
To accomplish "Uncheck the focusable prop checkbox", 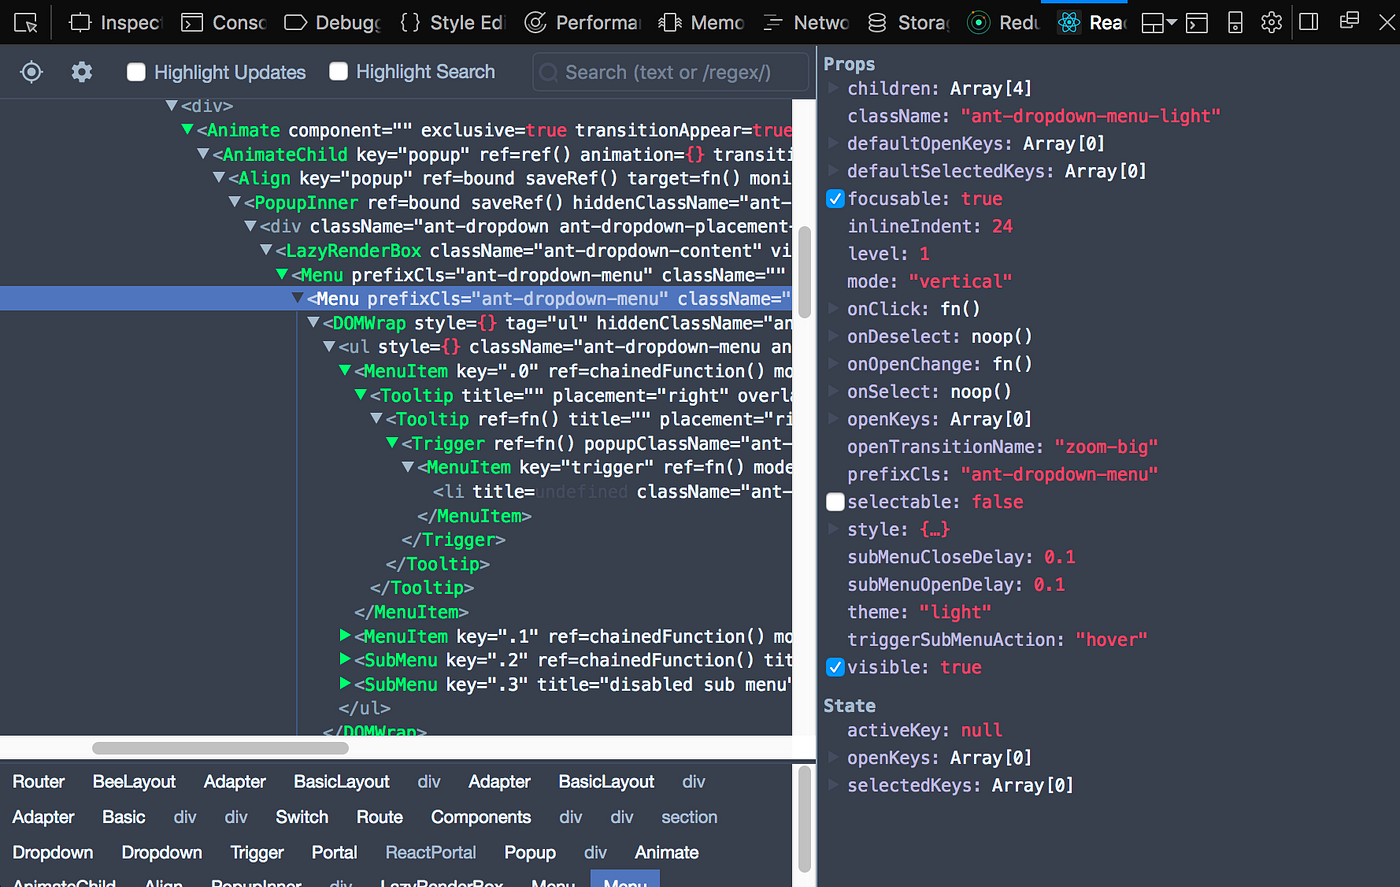I will (834, 198).
